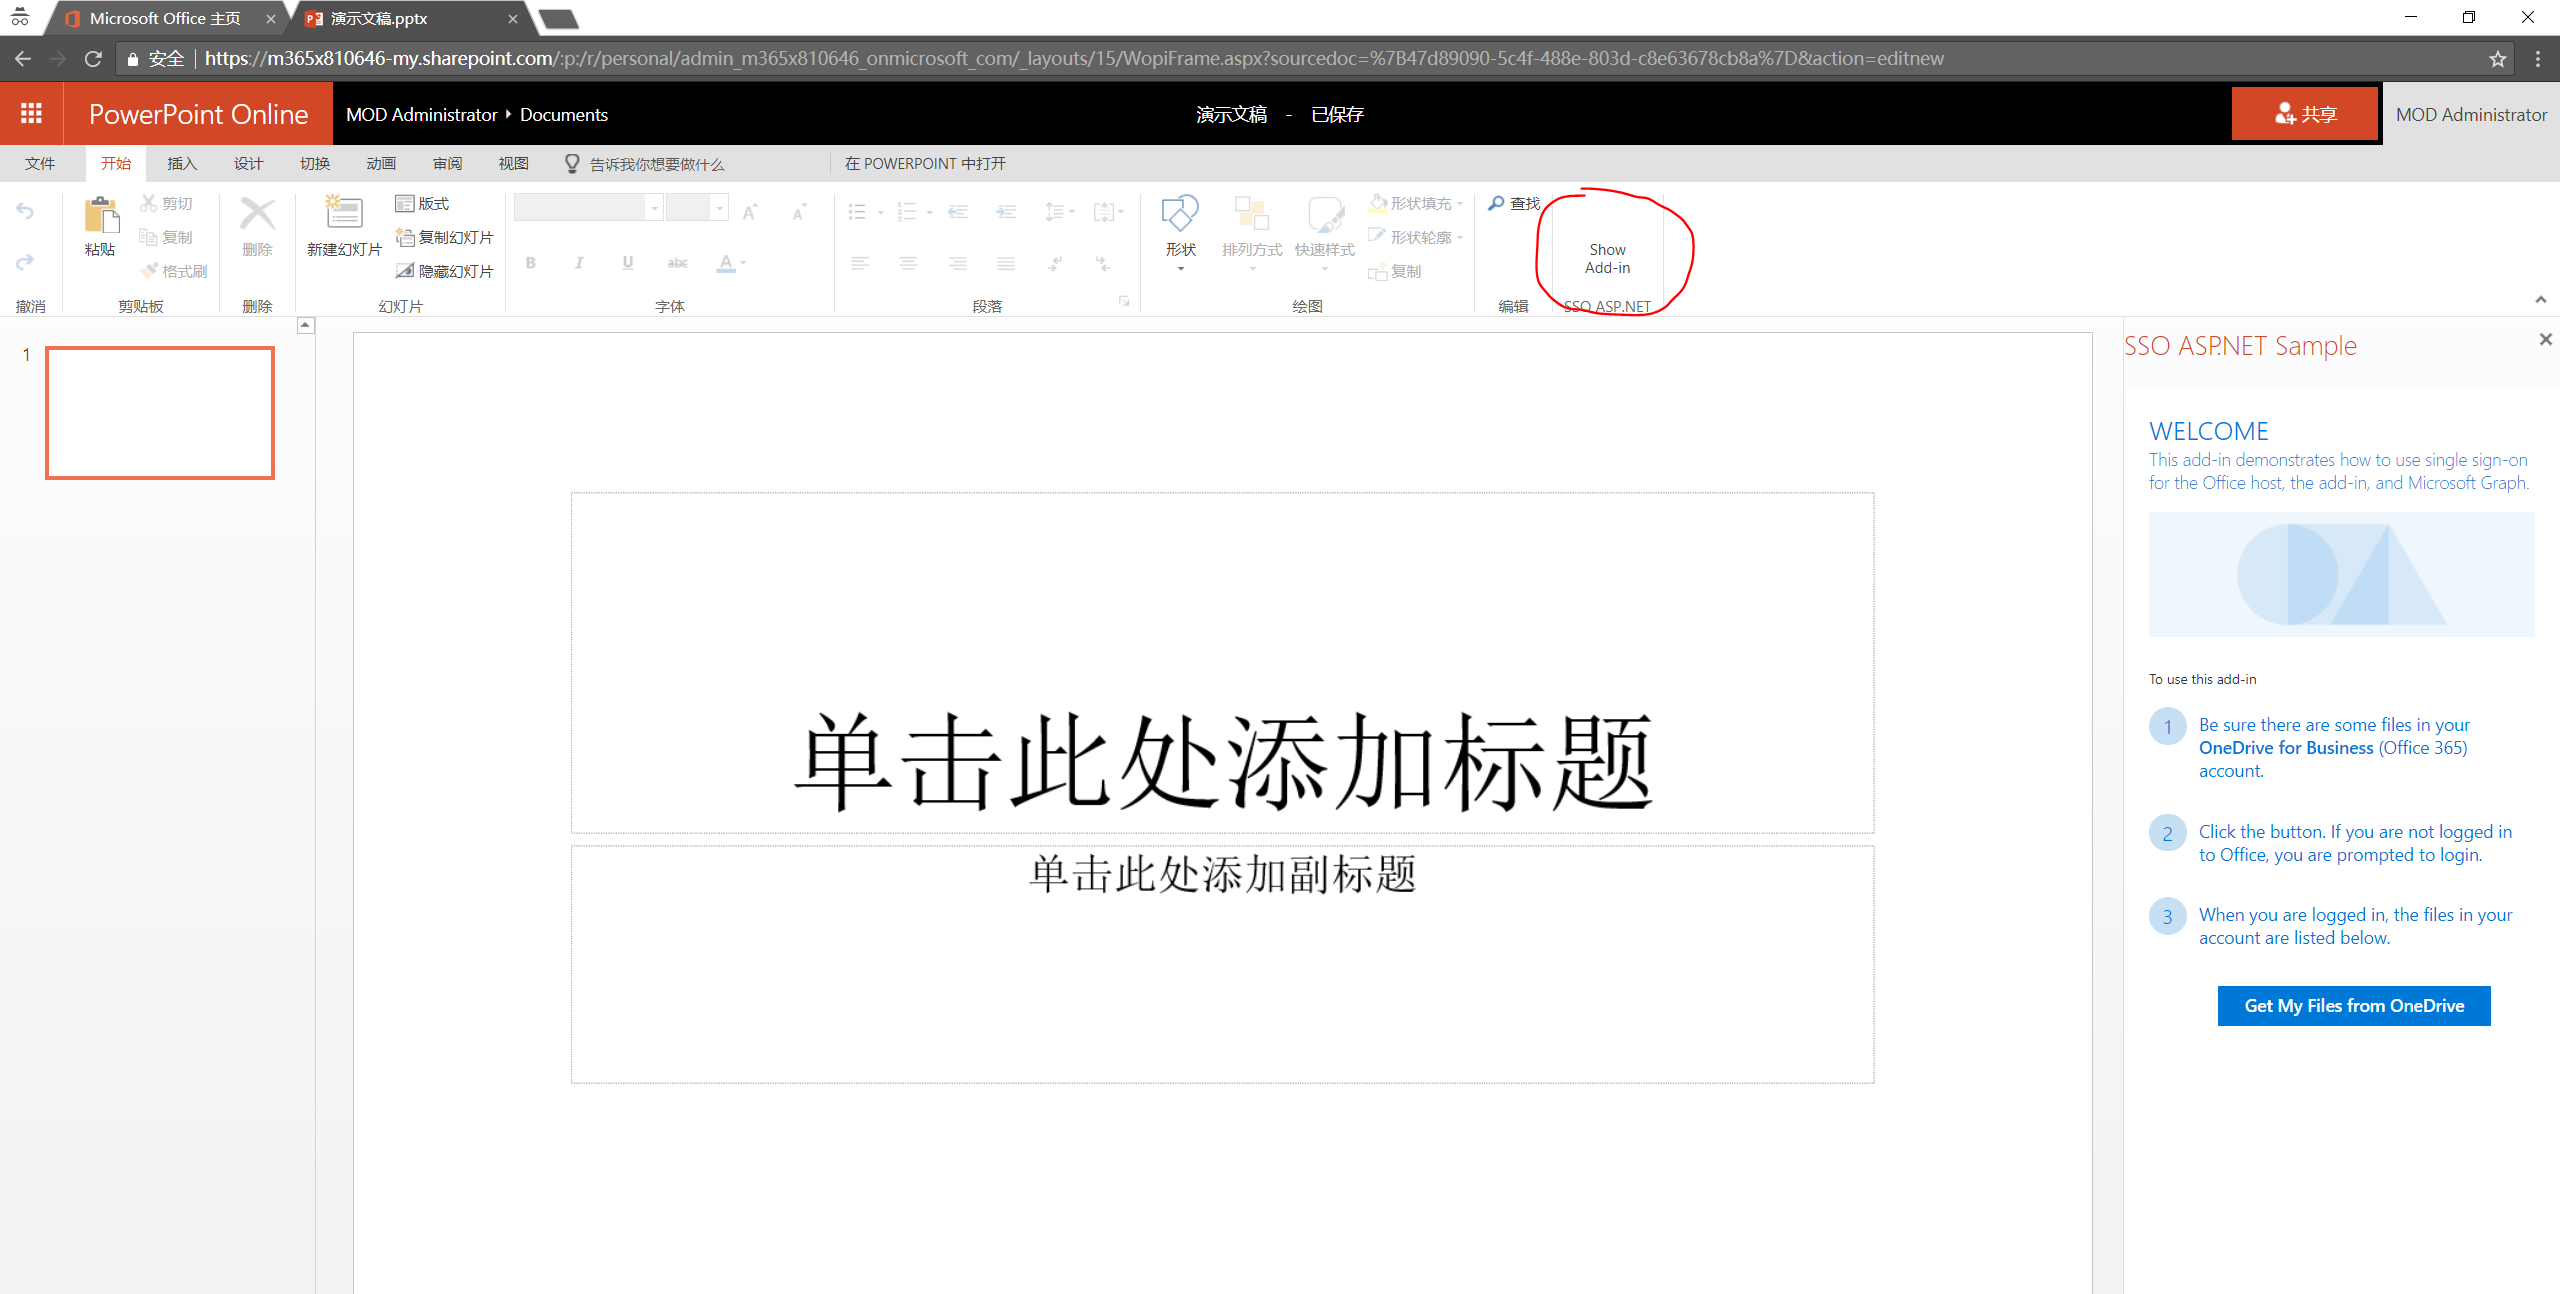Click the 隐藏幻灯片 (Hide Slide) icon
Viewport: 2560px width, 1294px height.
[404, 270]
